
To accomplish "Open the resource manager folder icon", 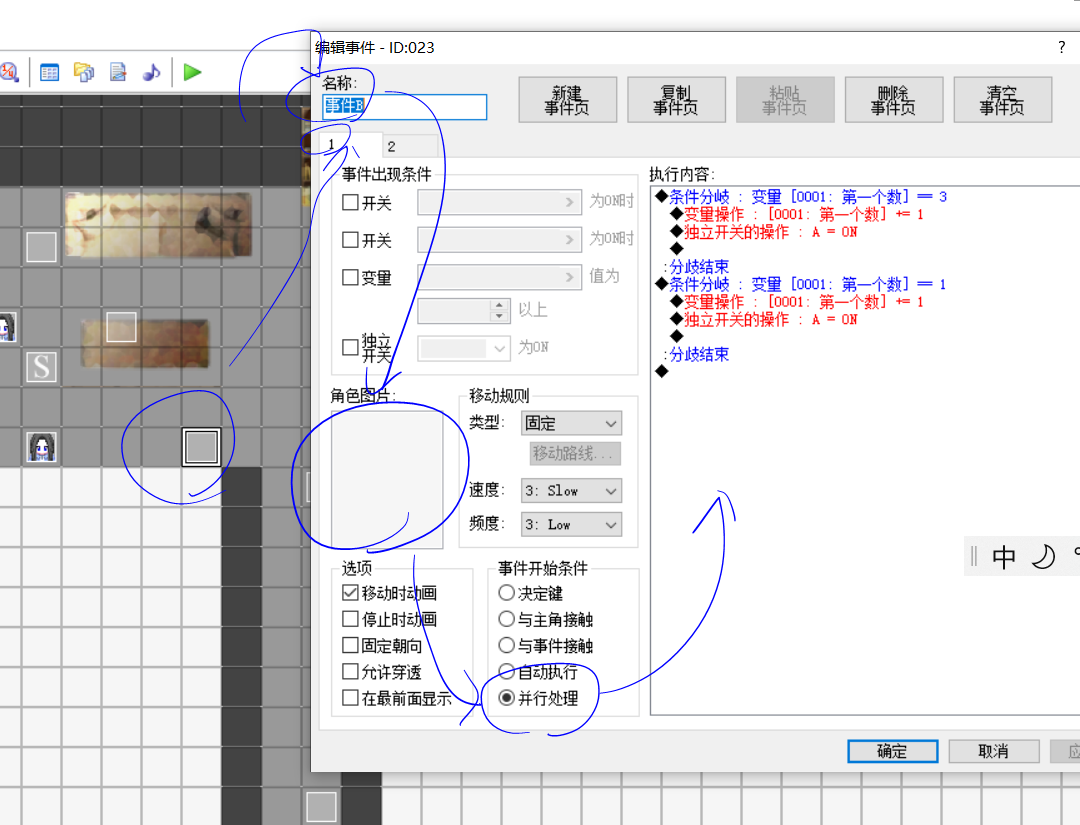I will tap(84, 72).
